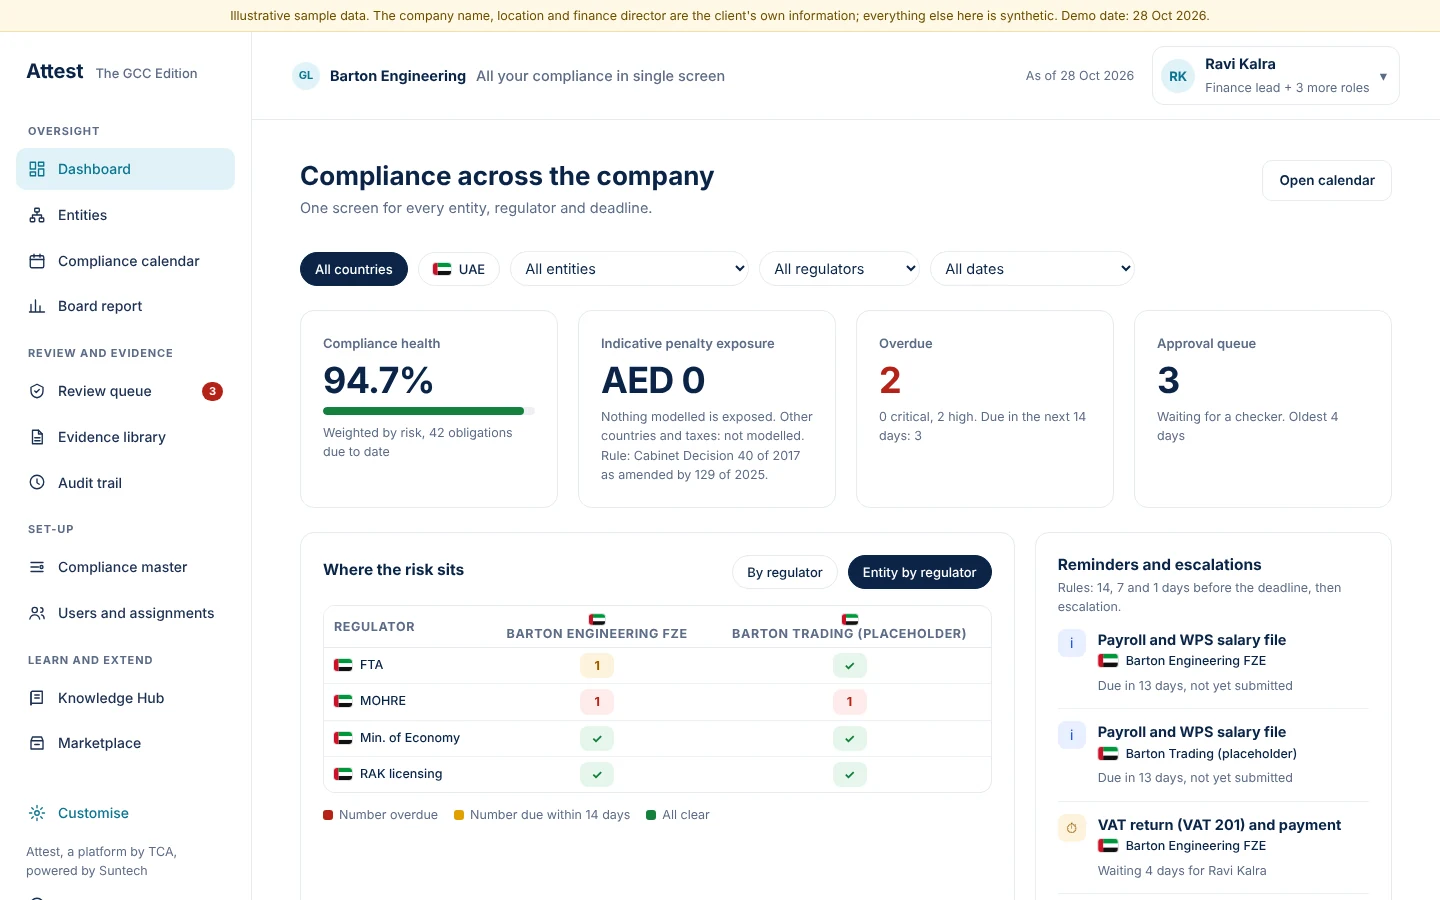Click the Marketplace box icon
1440x900 pixels.
[37, 743]
